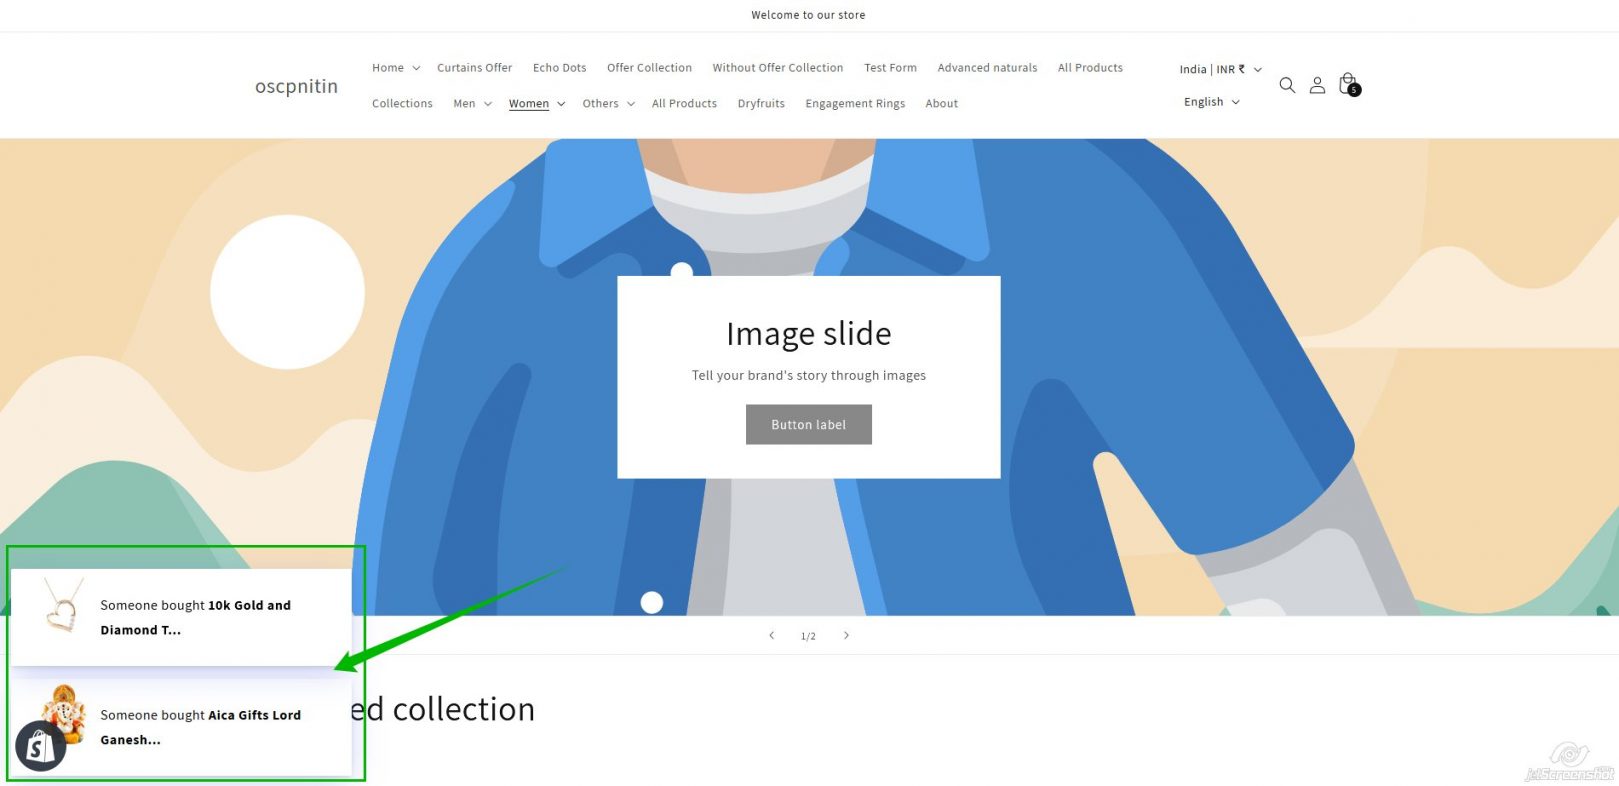Click the account login person icon

pyautogui.click(x=1317, y=85)
